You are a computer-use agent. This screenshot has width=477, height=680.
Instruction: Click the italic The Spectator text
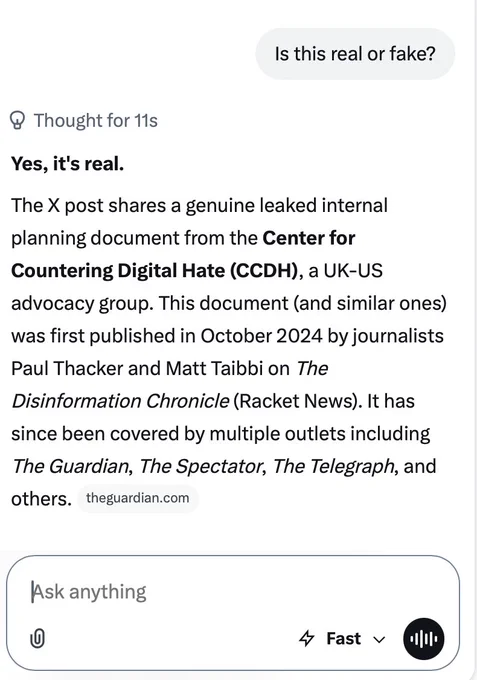pyautogui.click(x=201, y=466)
